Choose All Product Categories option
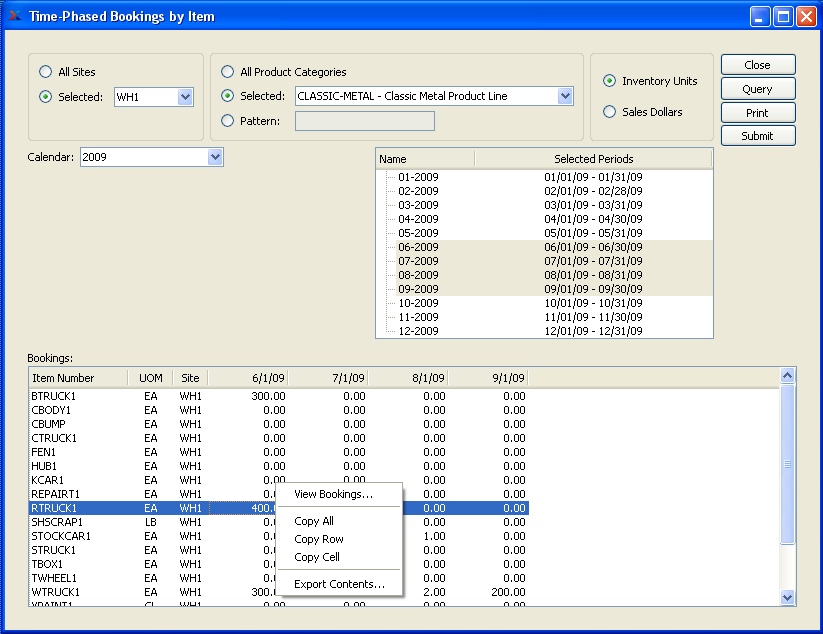The height and width of the screenshot is (634, 823). 228,72
